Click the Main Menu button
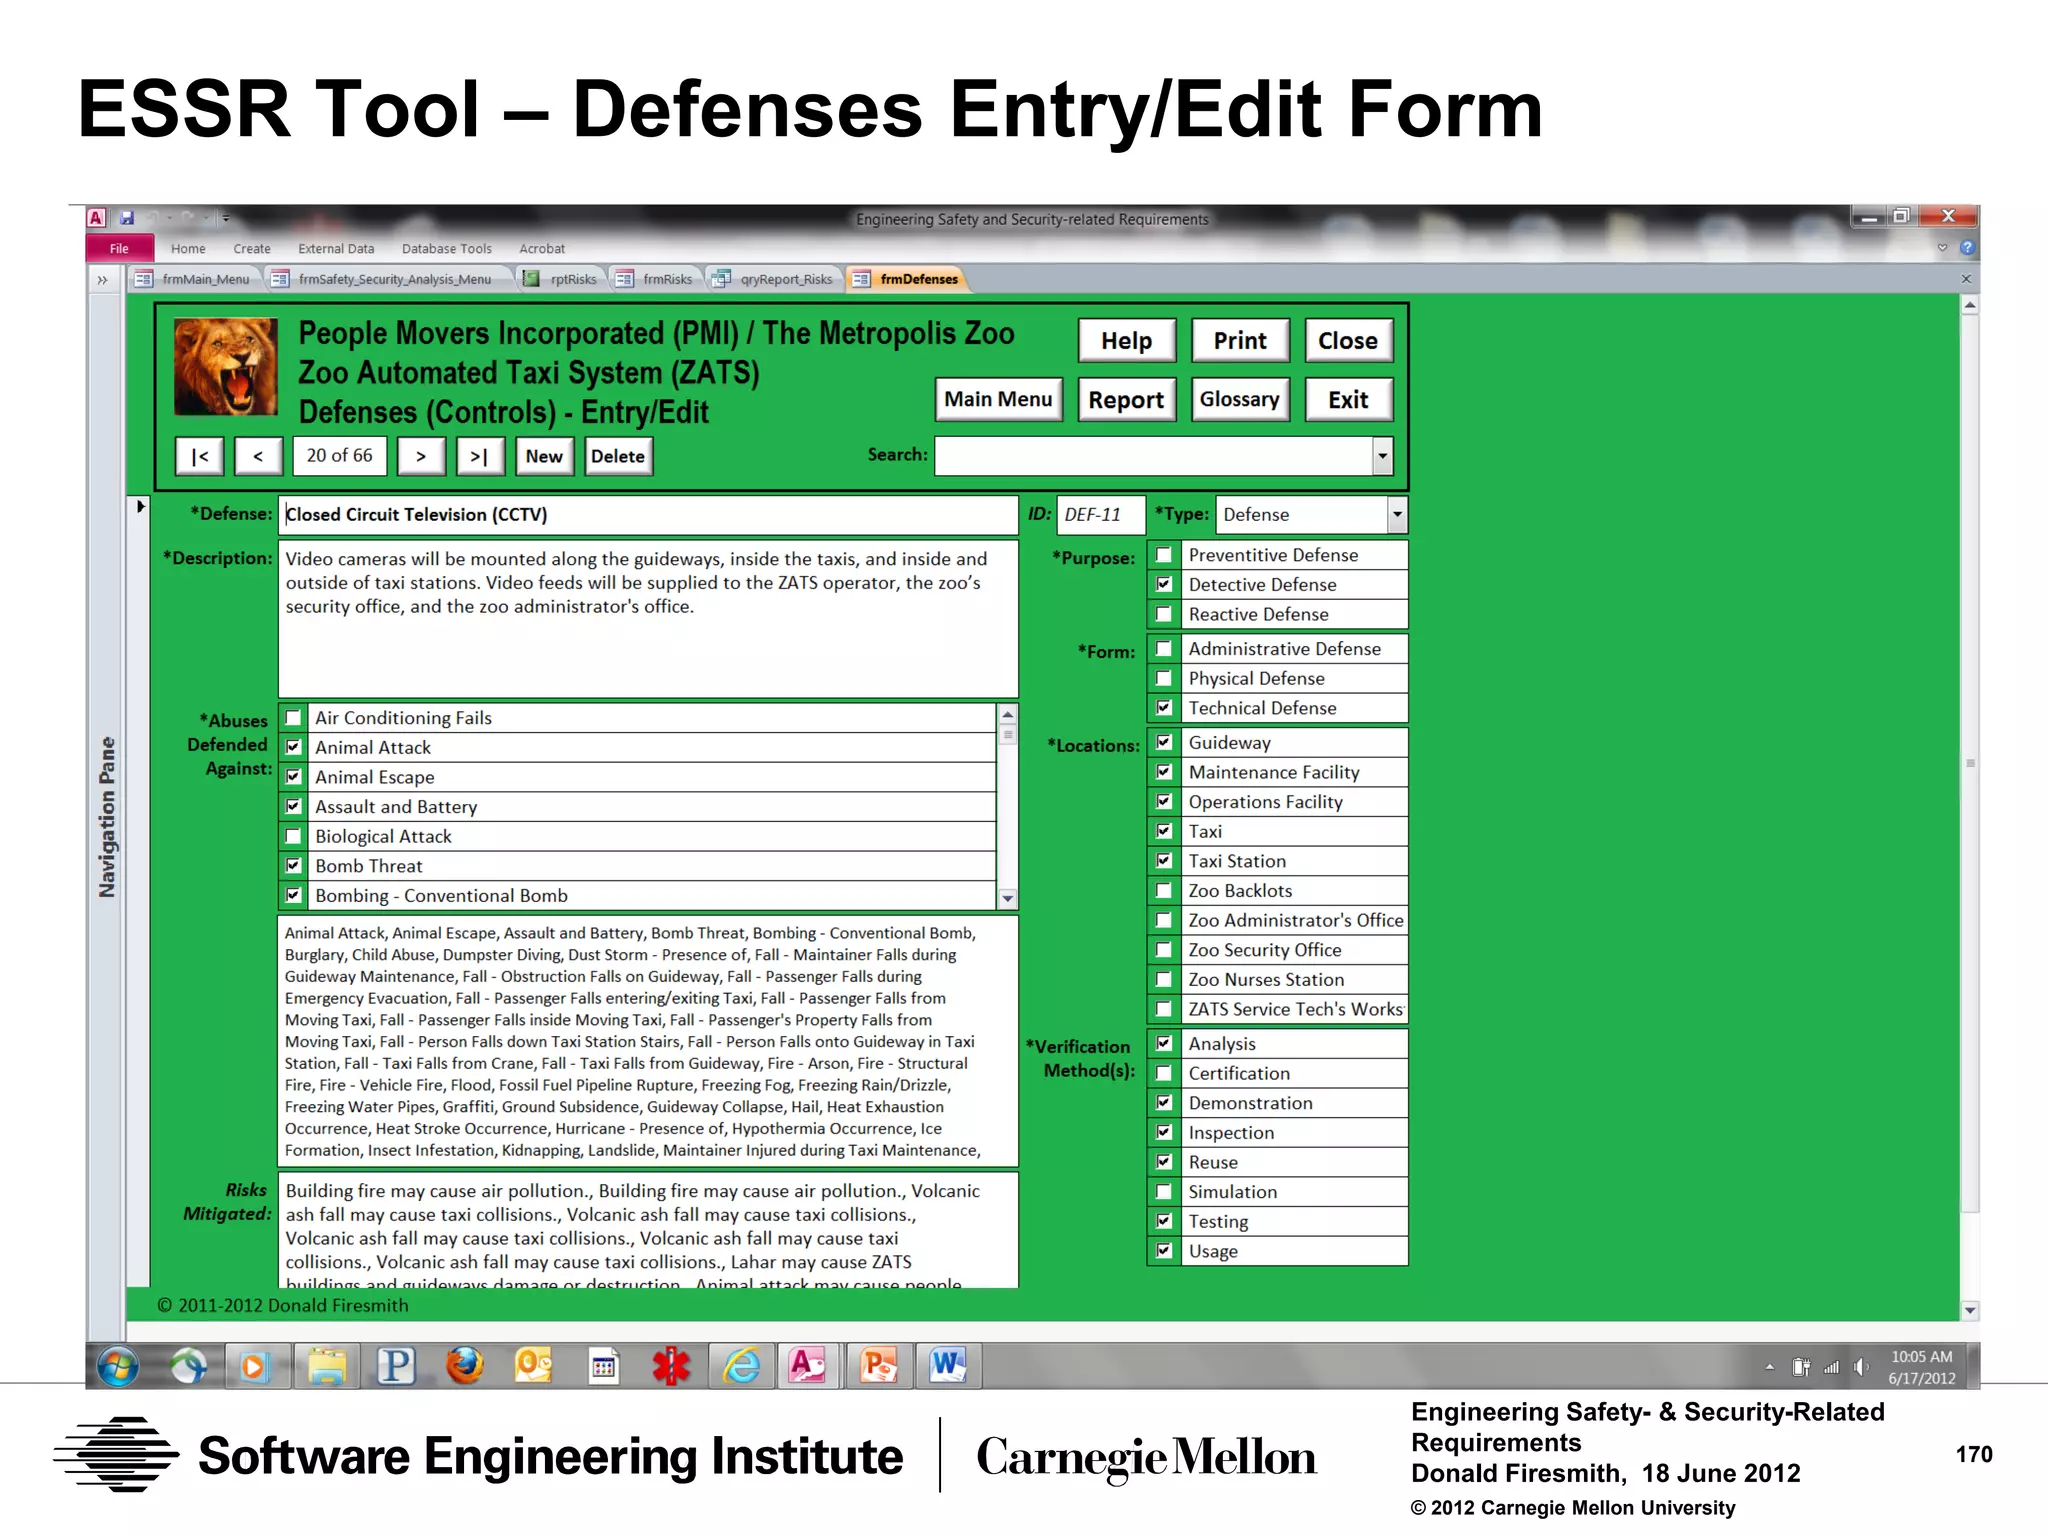The width and height of the screenshot is (2048, 1536). (998, 399)
